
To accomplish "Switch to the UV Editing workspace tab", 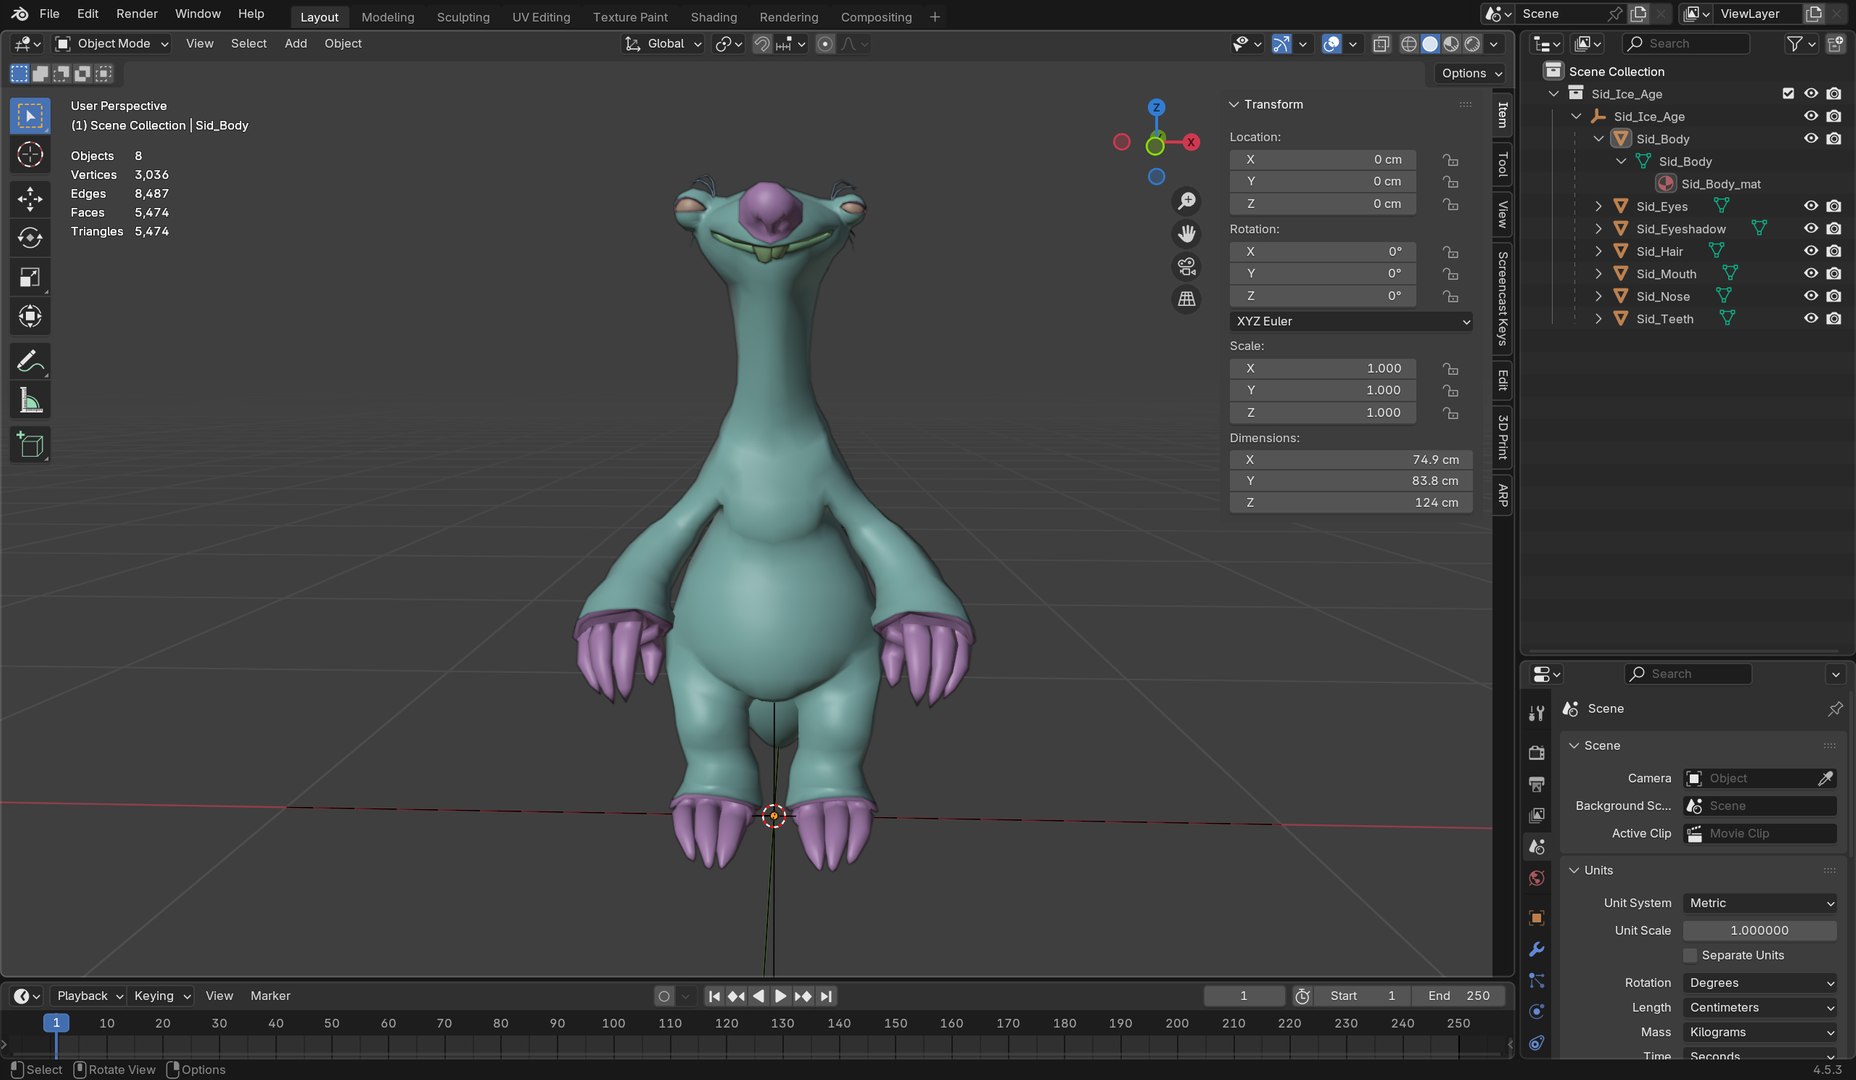I will tap(541, 17).
